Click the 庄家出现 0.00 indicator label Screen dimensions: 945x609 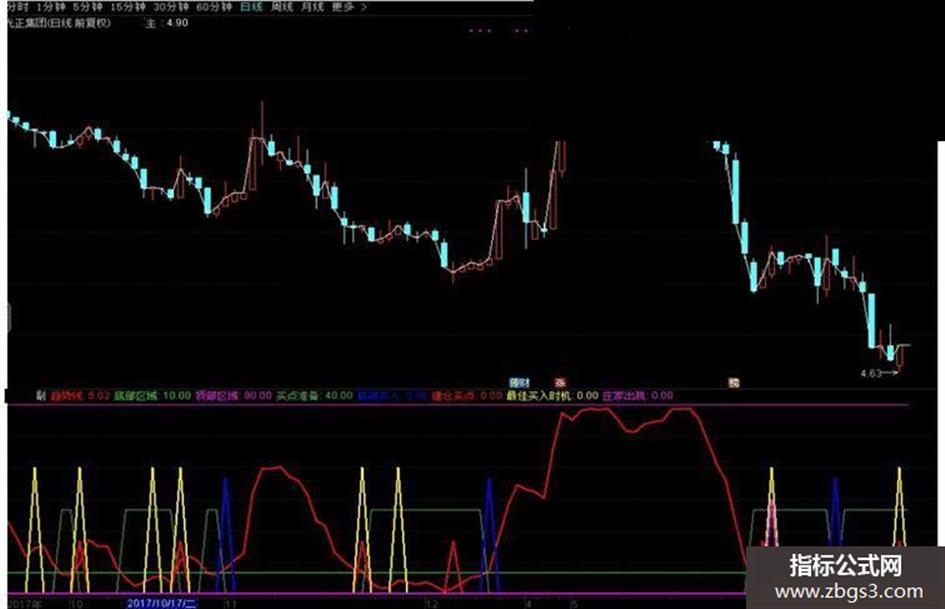638,396
